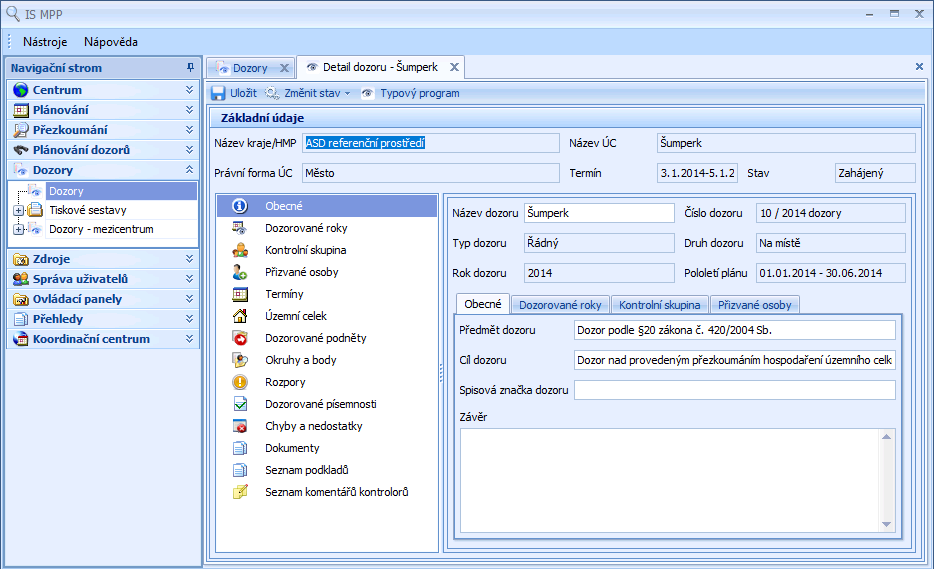This screenshot has height=569, width=934.
Task: Click the Přizvané osoby person icon
Action: [239, 272]
